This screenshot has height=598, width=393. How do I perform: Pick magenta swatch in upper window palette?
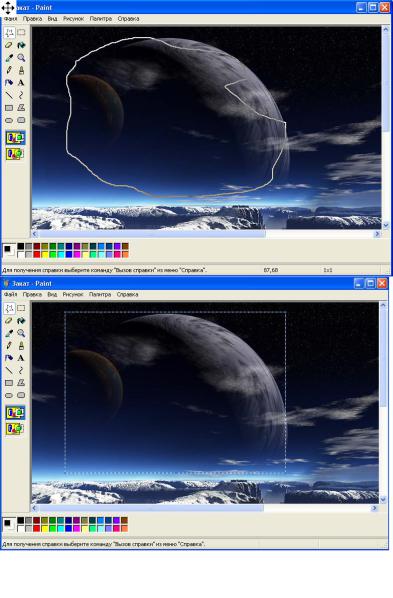click(x=77, y=254)
